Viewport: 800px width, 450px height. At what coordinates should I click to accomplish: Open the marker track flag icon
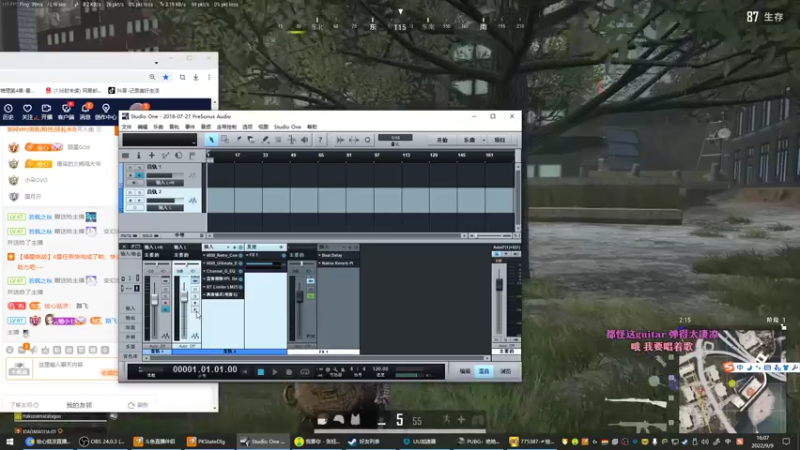[x=192, y=155]
